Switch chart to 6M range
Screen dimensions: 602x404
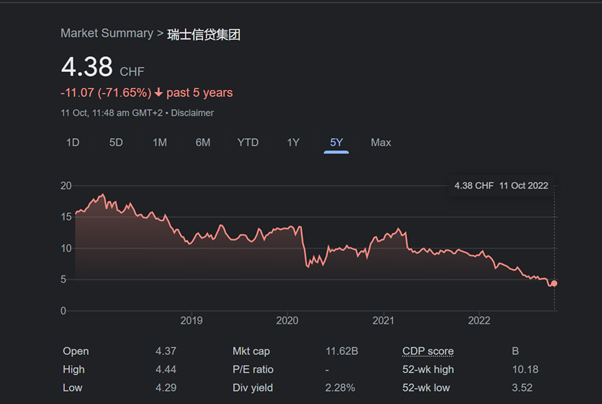(x=203, y=142)
